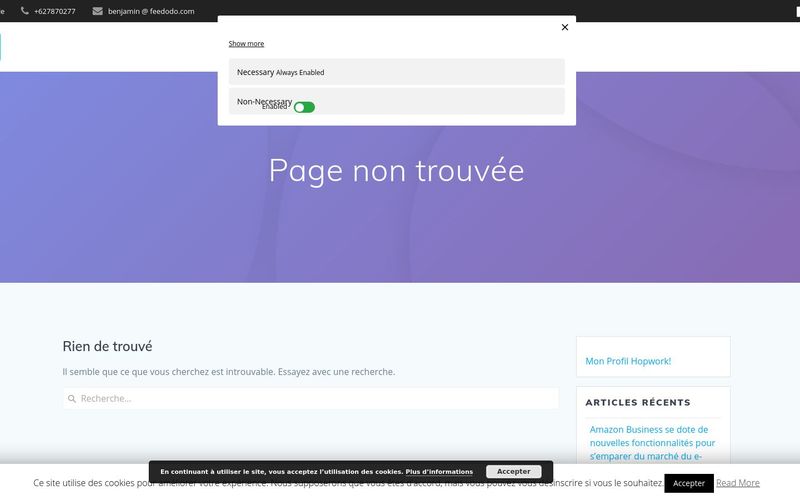Click the benjamin @ feedodo.com email address
The image size is (800, 500).
coord(151,11)
